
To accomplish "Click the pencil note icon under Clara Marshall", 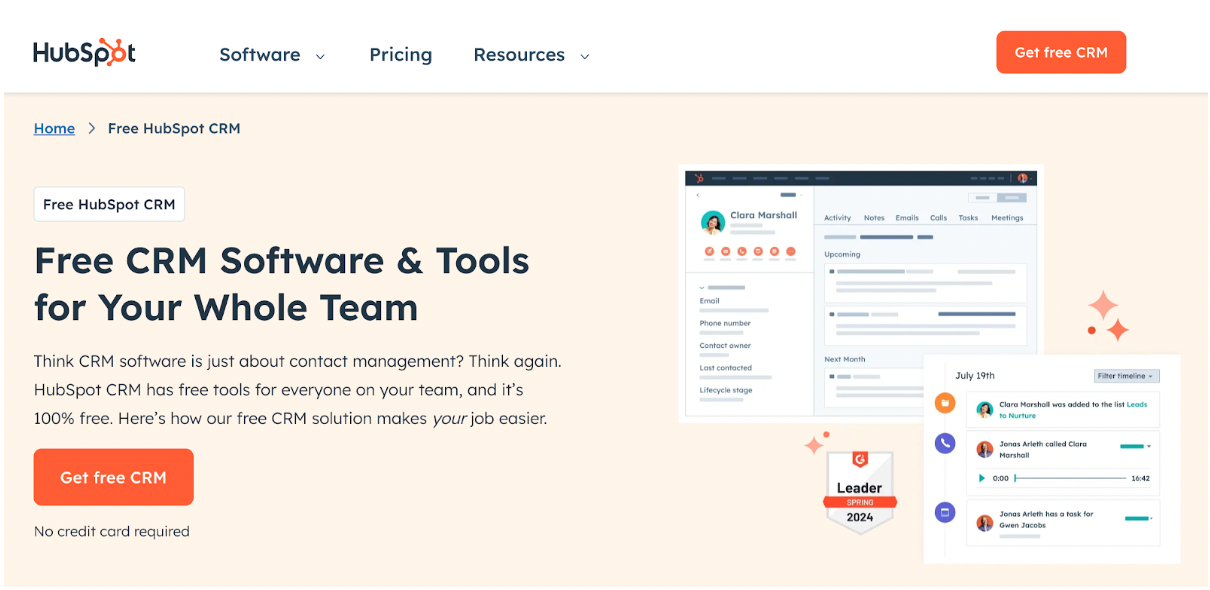I will [709, 251].
